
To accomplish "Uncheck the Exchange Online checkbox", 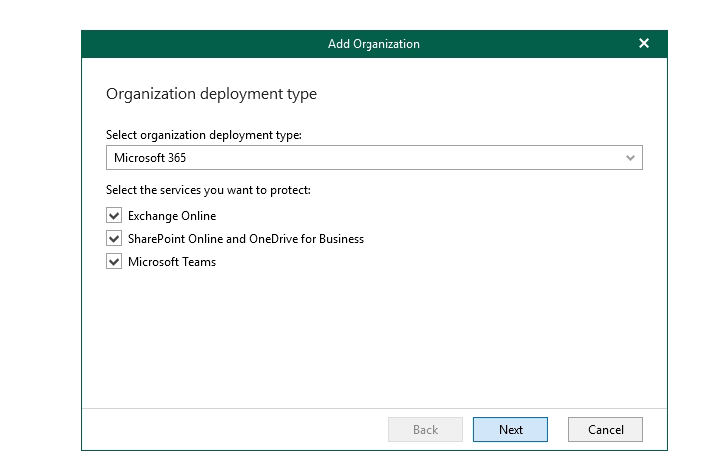I will click(114, 215).
